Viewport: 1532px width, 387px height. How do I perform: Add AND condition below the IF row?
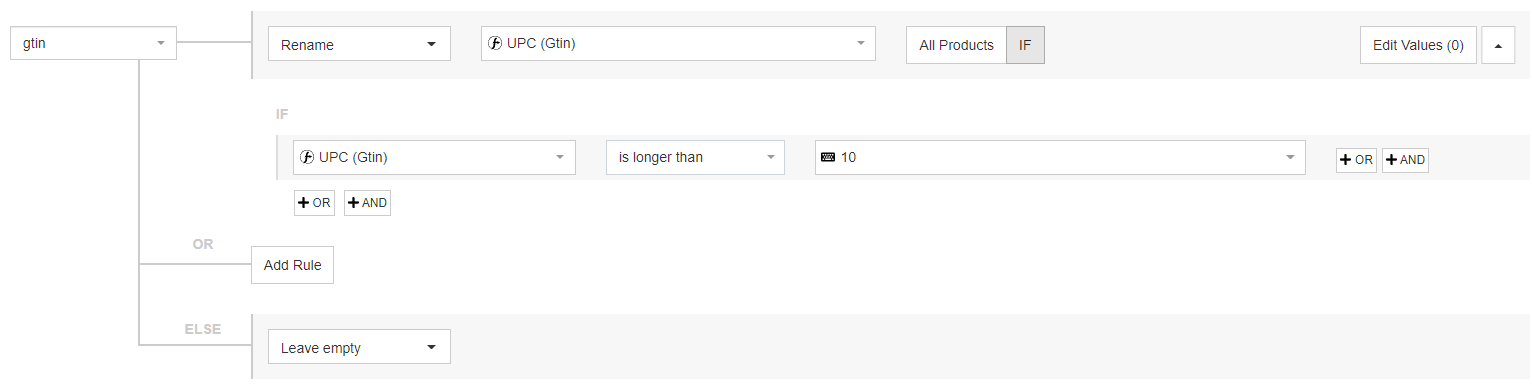tap(367, 203)
